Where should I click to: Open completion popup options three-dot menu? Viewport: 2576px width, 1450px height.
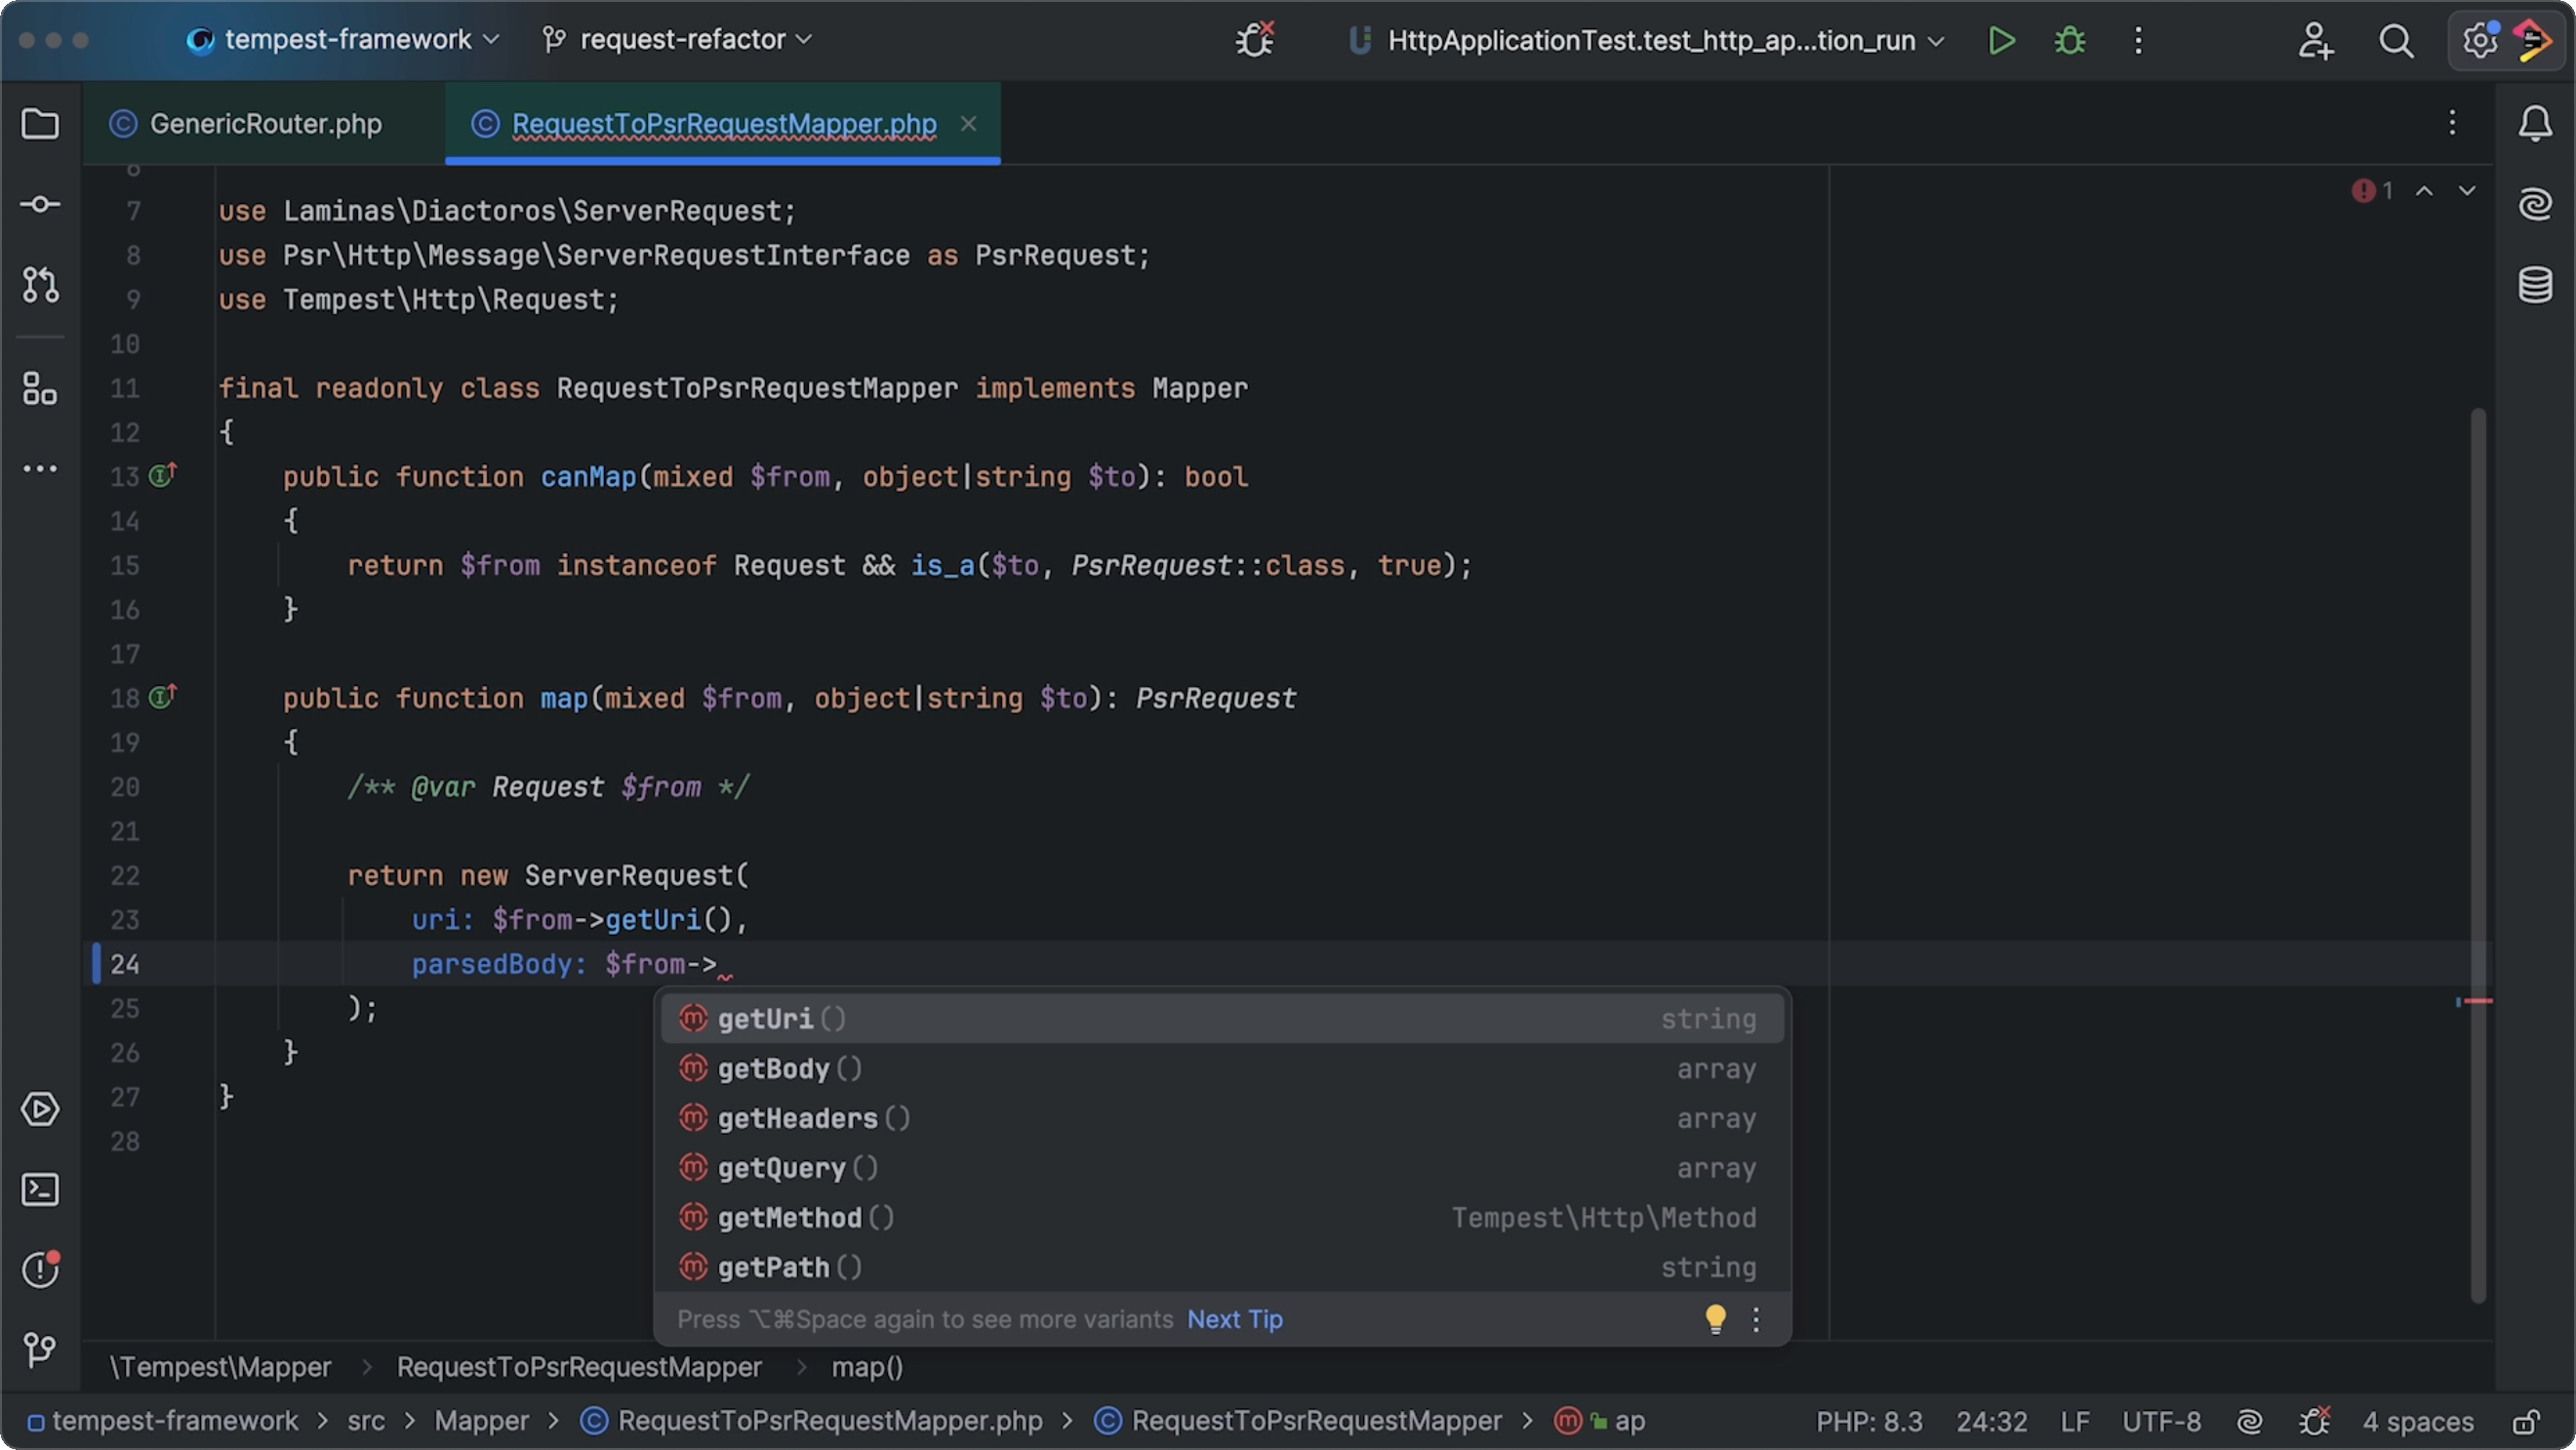tap(1756, 1319)
